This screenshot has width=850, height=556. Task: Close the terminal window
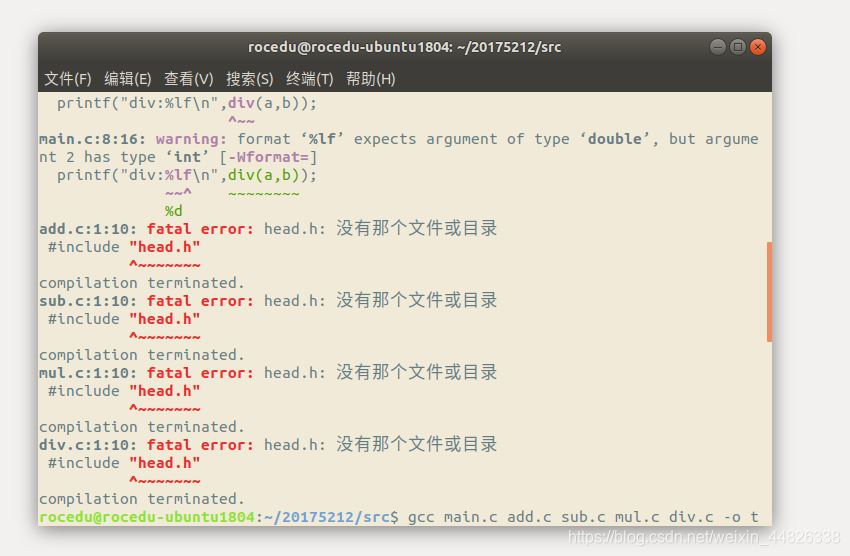point(758,47)
